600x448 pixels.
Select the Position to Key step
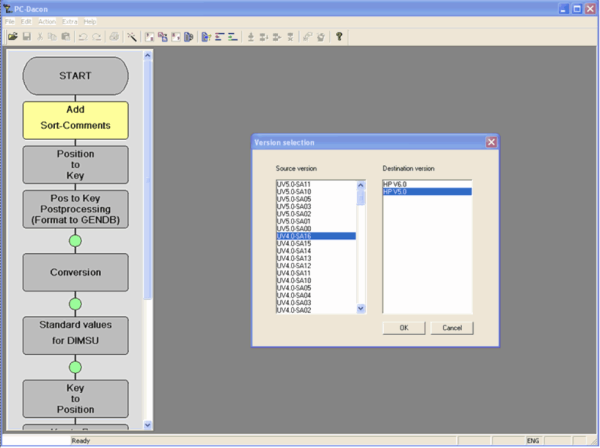point(75,165)
